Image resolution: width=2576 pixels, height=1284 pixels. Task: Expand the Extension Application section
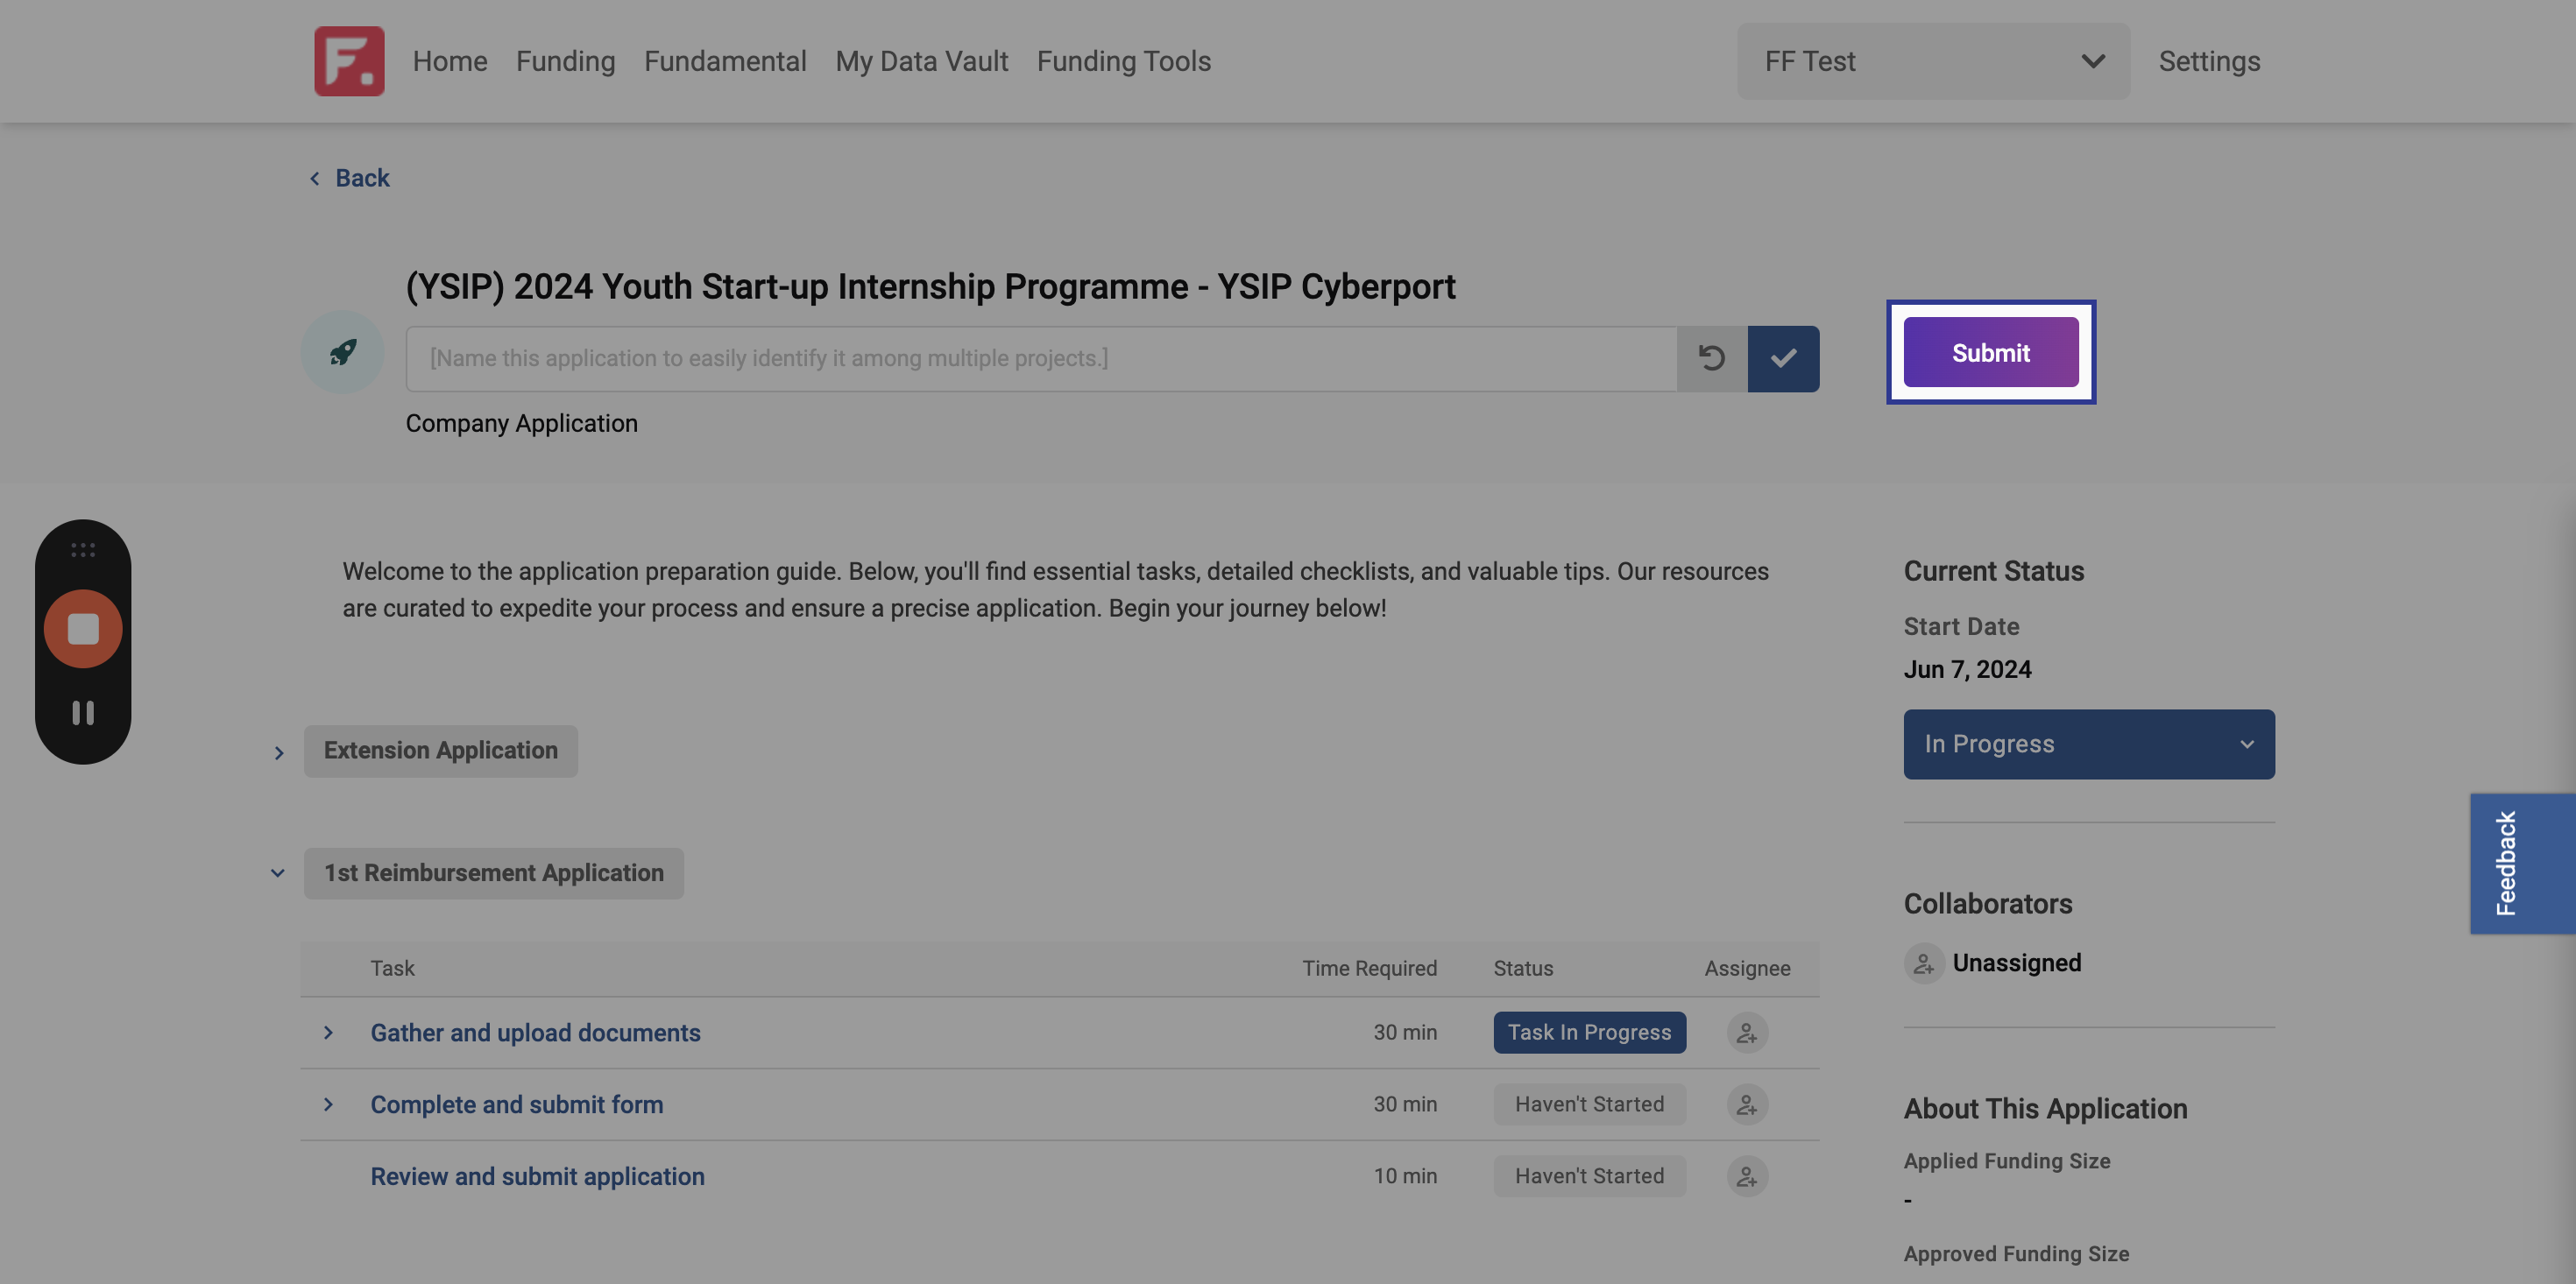(x=279, y=752)
